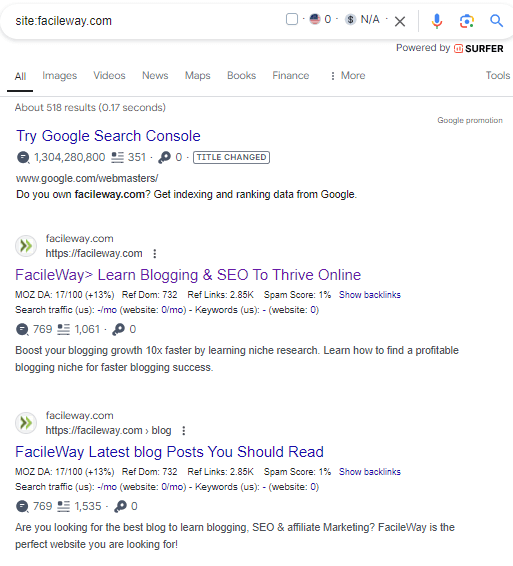The height and width of the screenshot is (566, 513).
Task: Click key icon in Latest blog Posts row
Action: tap(120, 506)
